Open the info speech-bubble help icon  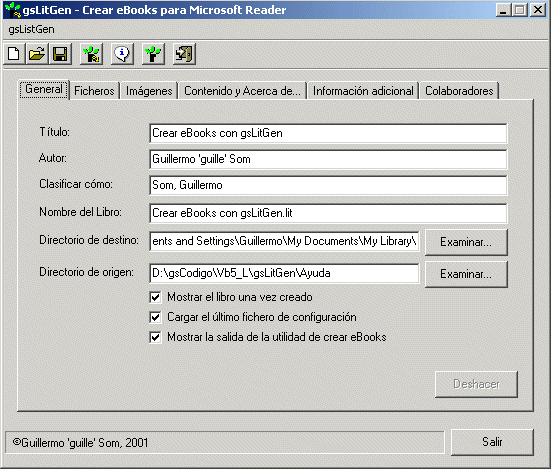(x=122, y=54)
